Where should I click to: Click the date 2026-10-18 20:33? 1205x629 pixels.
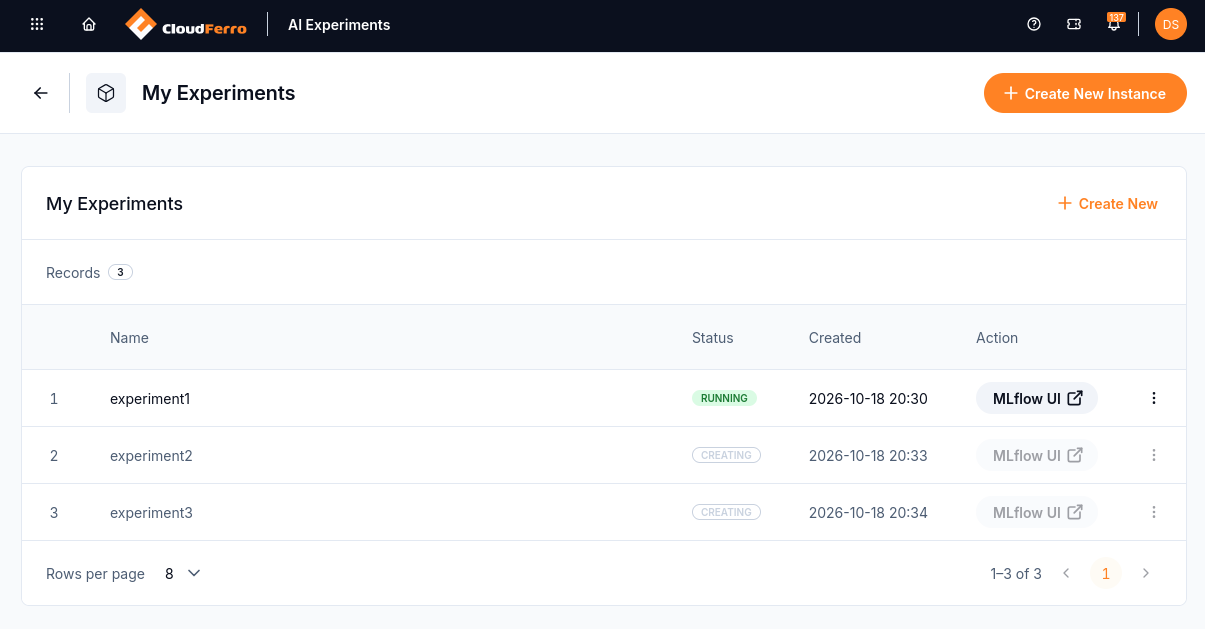(868, 455)
